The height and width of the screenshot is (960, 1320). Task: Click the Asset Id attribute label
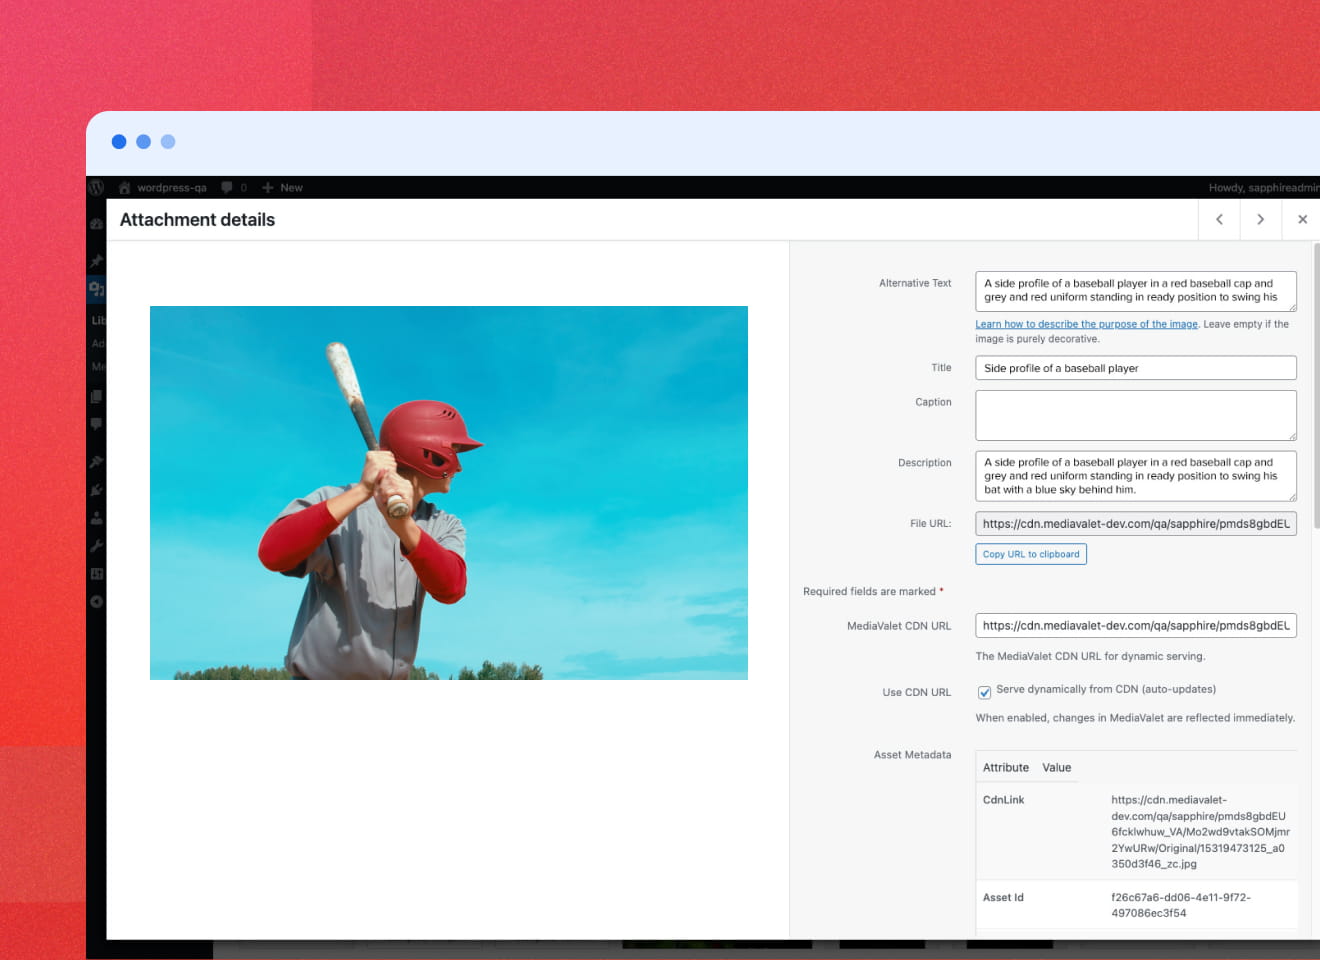[1003, 898]
